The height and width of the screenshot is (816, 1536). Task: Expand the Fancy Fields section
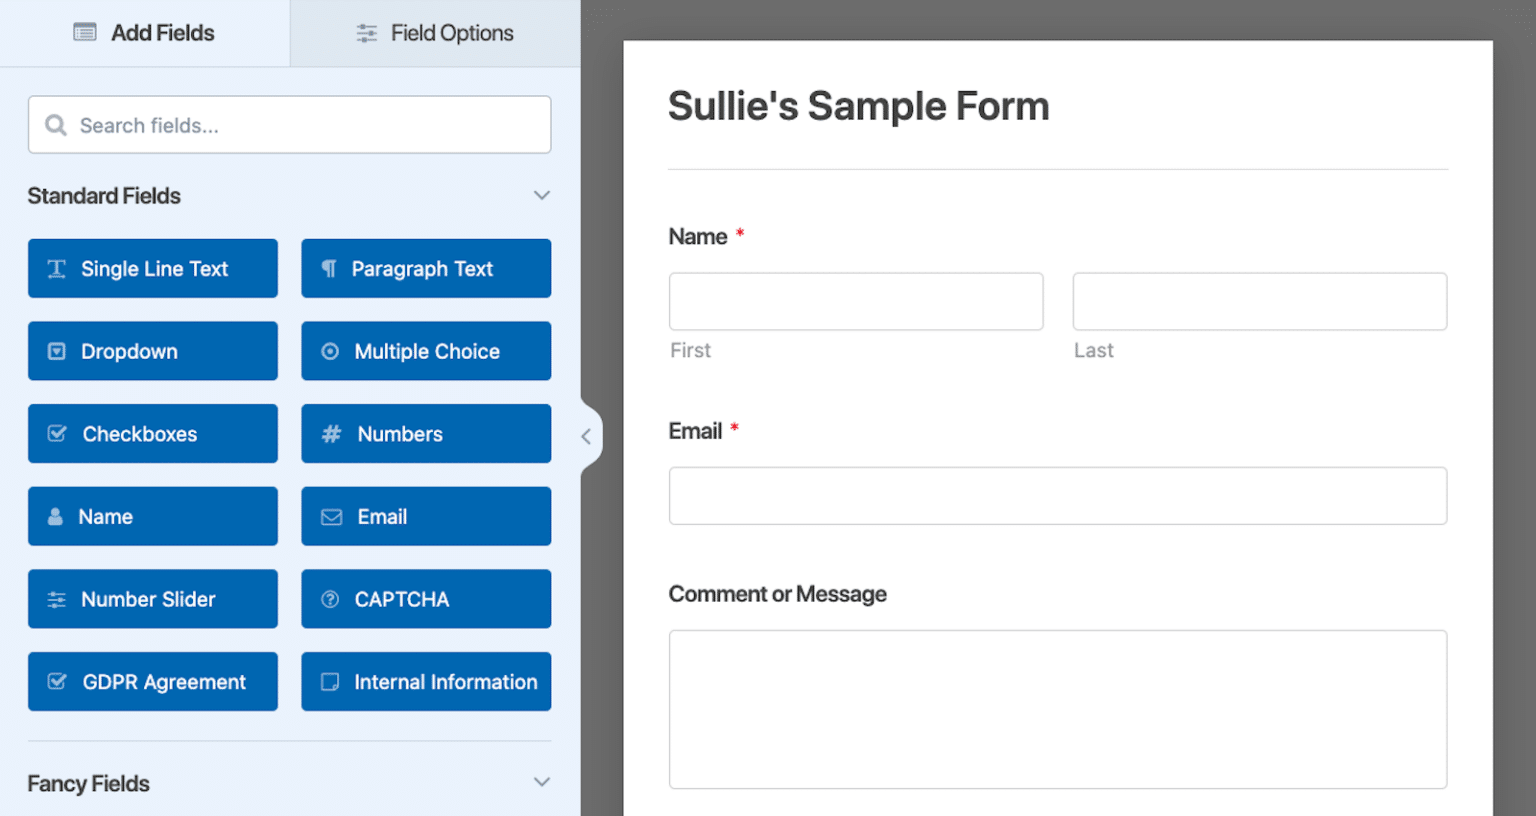tap(541, 782)
